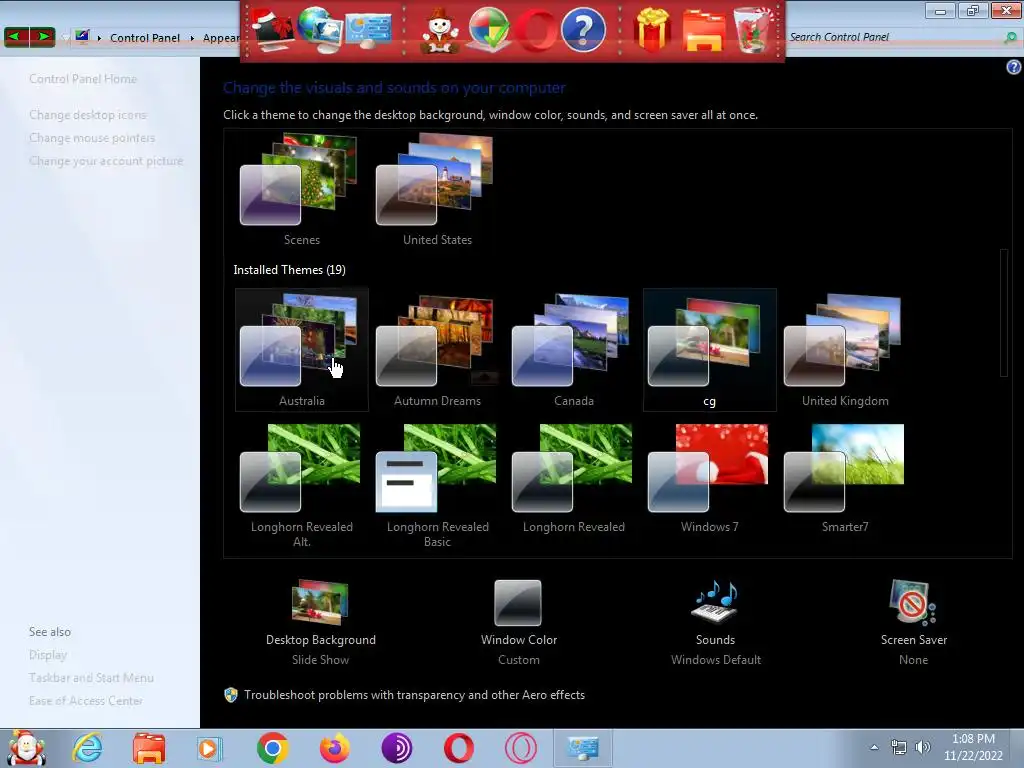This screenshot has height=768, width=1024.
Task: Select the United States theme
Action: pos(437,189)
